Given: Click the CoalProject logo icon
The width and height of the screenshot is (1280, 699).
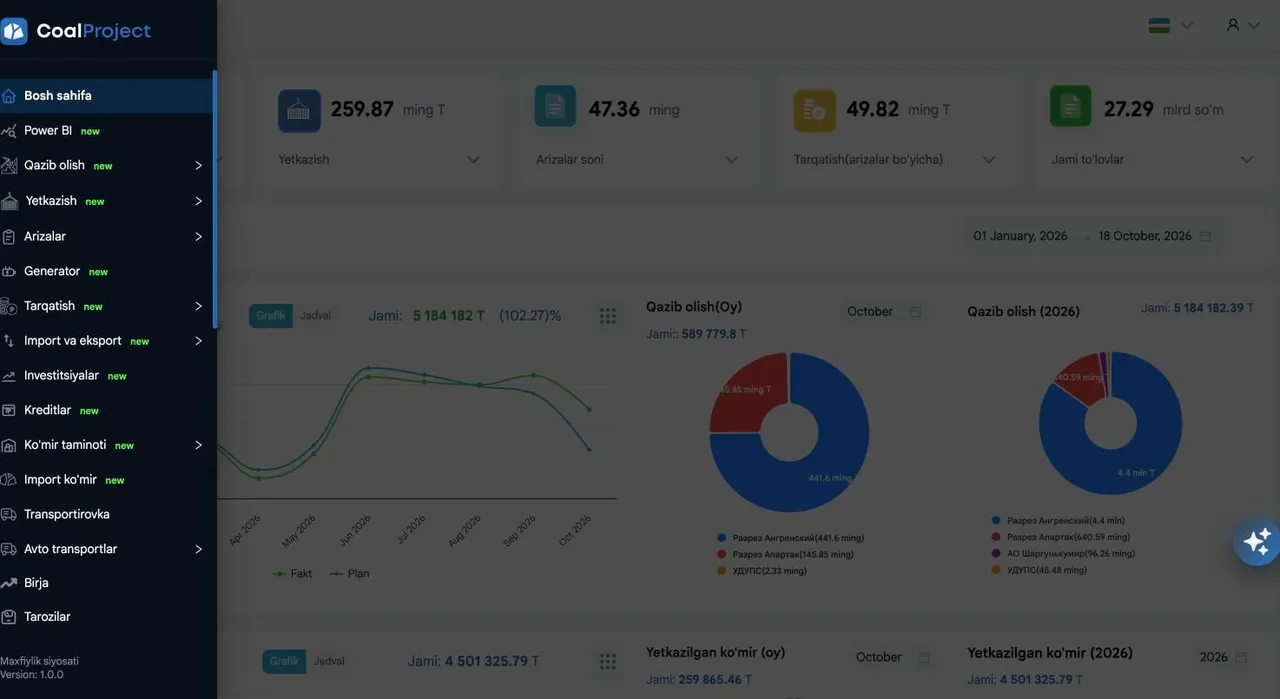Looking at the screenshot, I should [x=13, y=31].
